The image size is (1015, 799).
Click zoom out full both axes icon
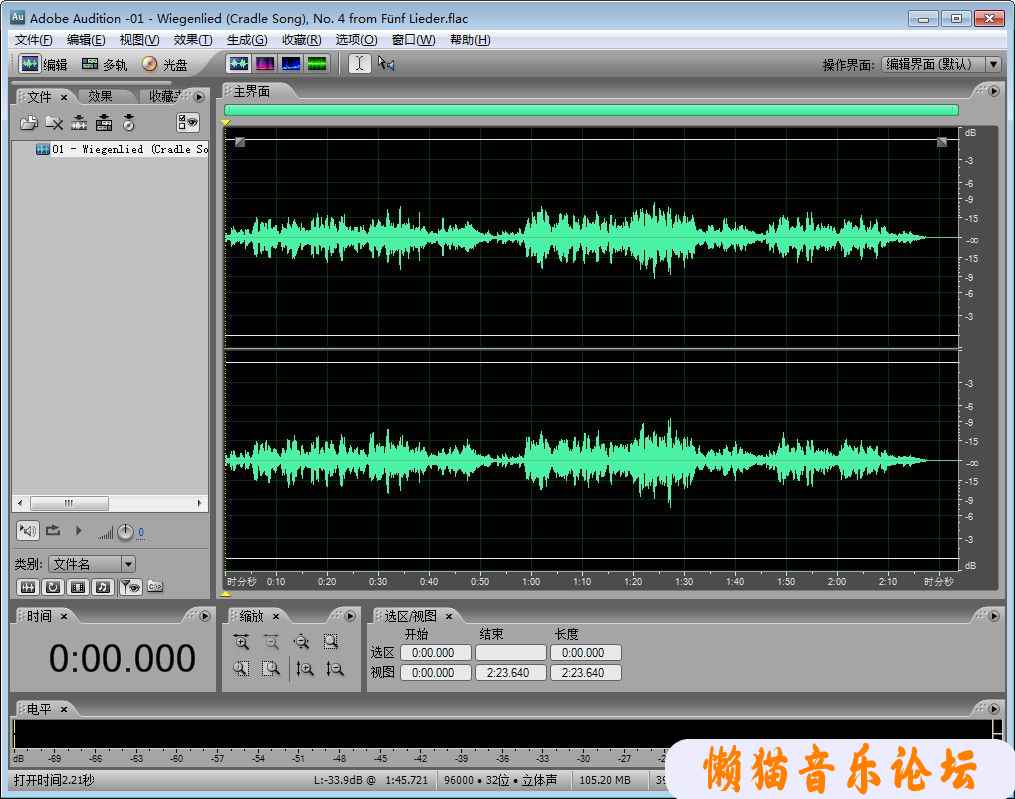[301, 642]
